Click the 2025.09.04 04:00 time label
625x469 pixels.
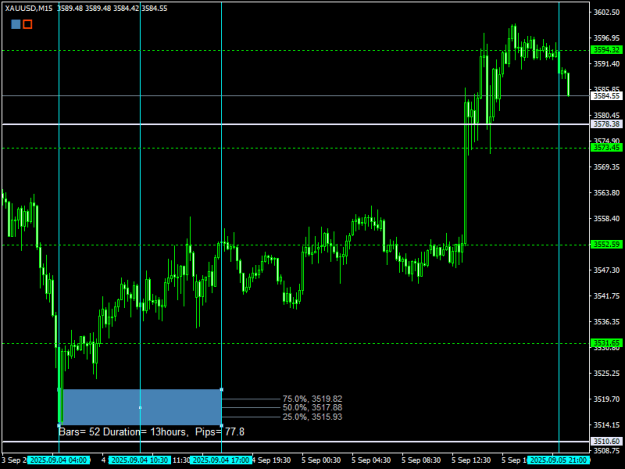tap(59, 460)
